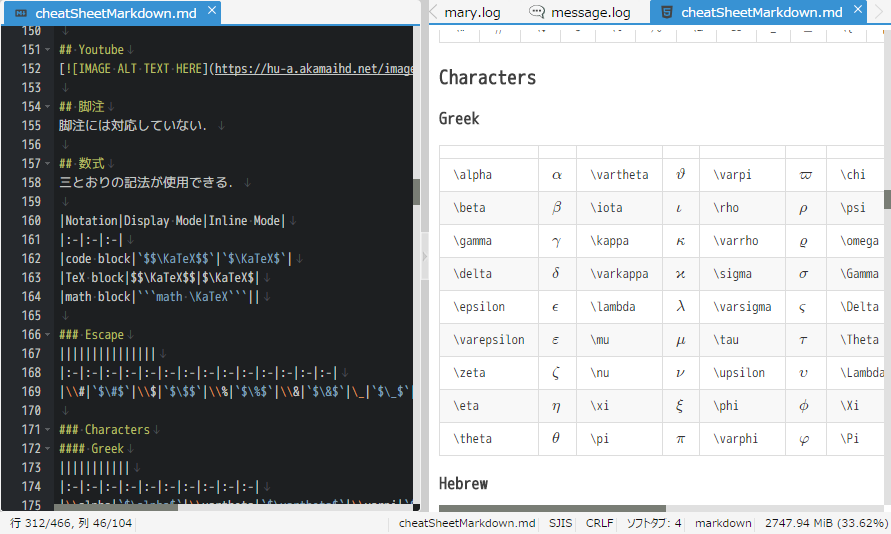Select the \theta table cell
Screen dimensions: 891x534
[489, 439]
